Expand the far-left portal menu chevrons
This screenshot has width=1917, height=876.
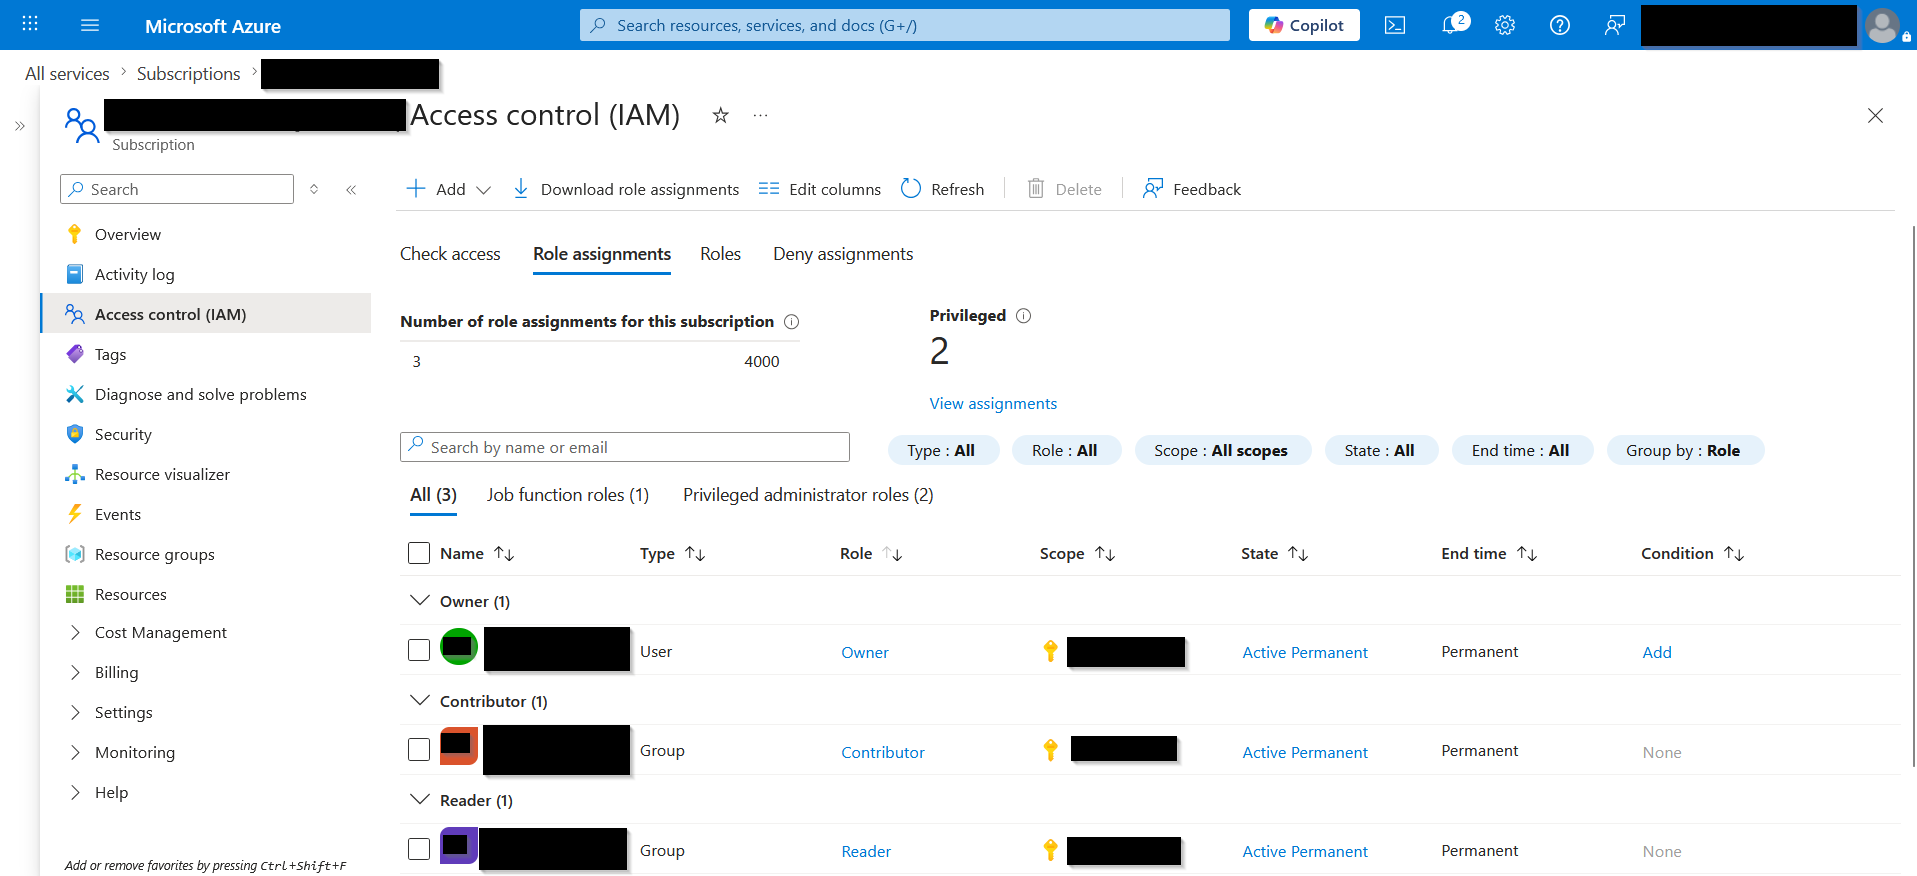point(20,126)
